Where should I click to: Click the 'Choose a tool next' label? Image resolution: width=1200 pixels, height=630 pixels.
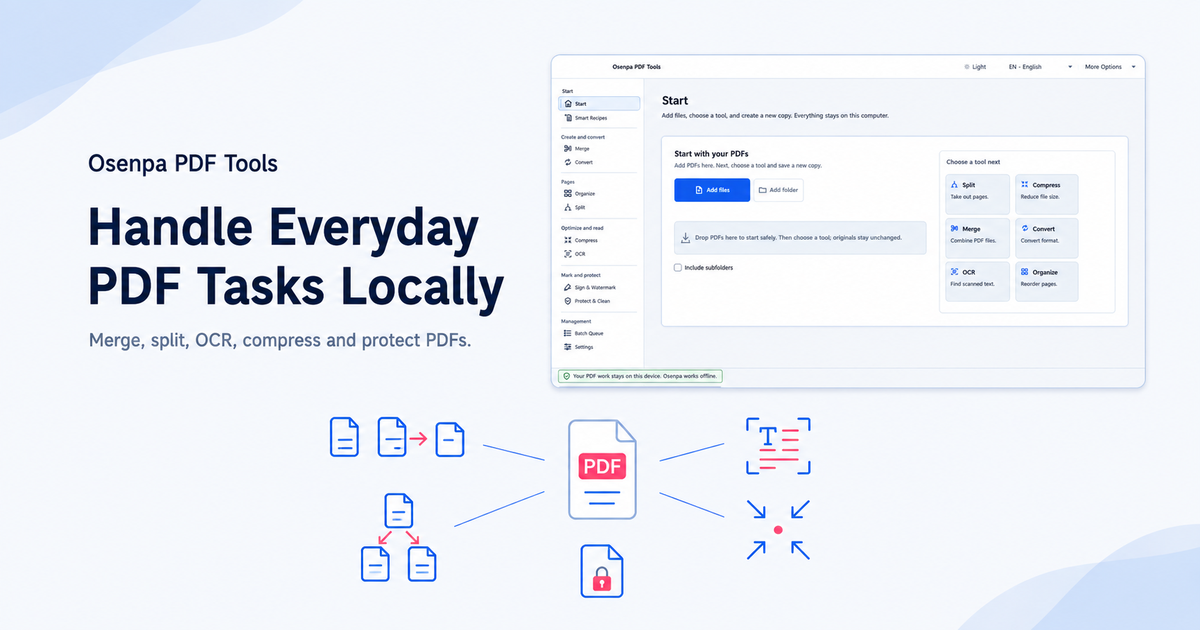click(x=973, y=161)
